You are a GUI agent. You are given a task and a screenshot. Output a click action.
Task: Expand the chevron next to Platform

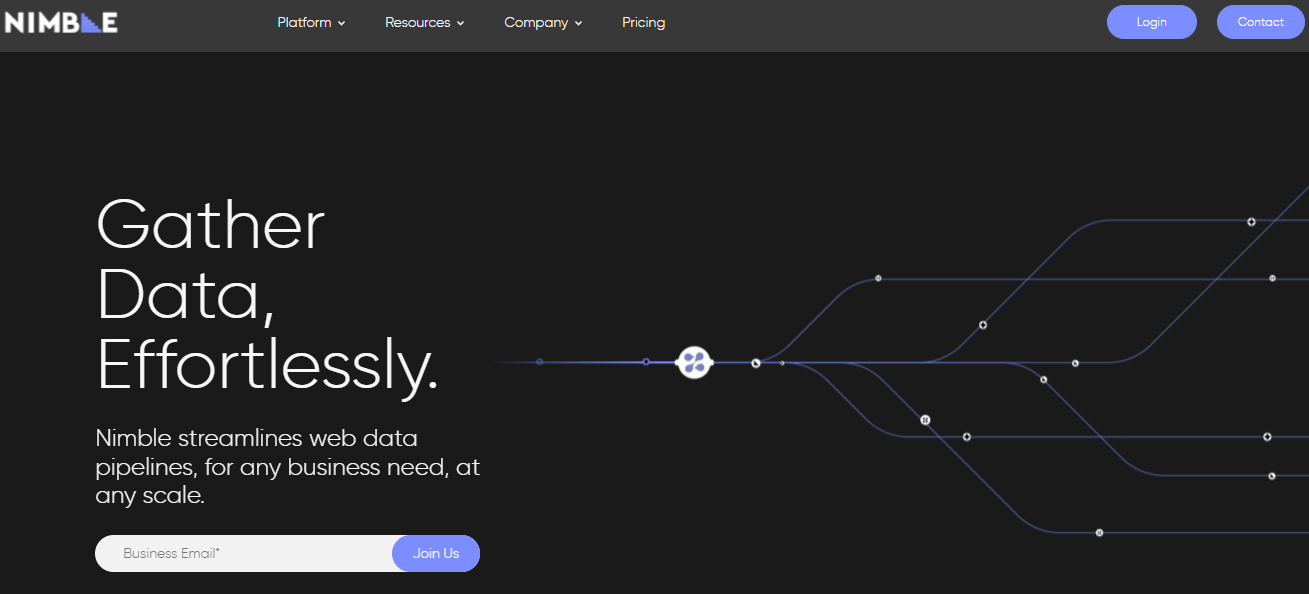[342, 23]
